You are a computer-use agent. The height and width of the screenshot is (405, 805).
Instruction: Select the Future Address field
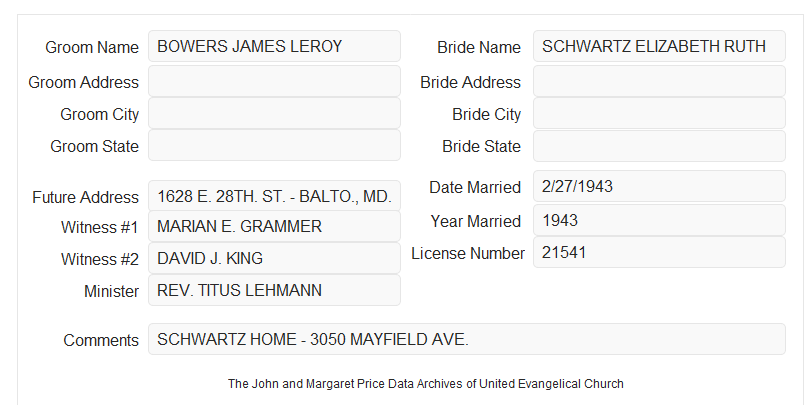coord(274,196)
